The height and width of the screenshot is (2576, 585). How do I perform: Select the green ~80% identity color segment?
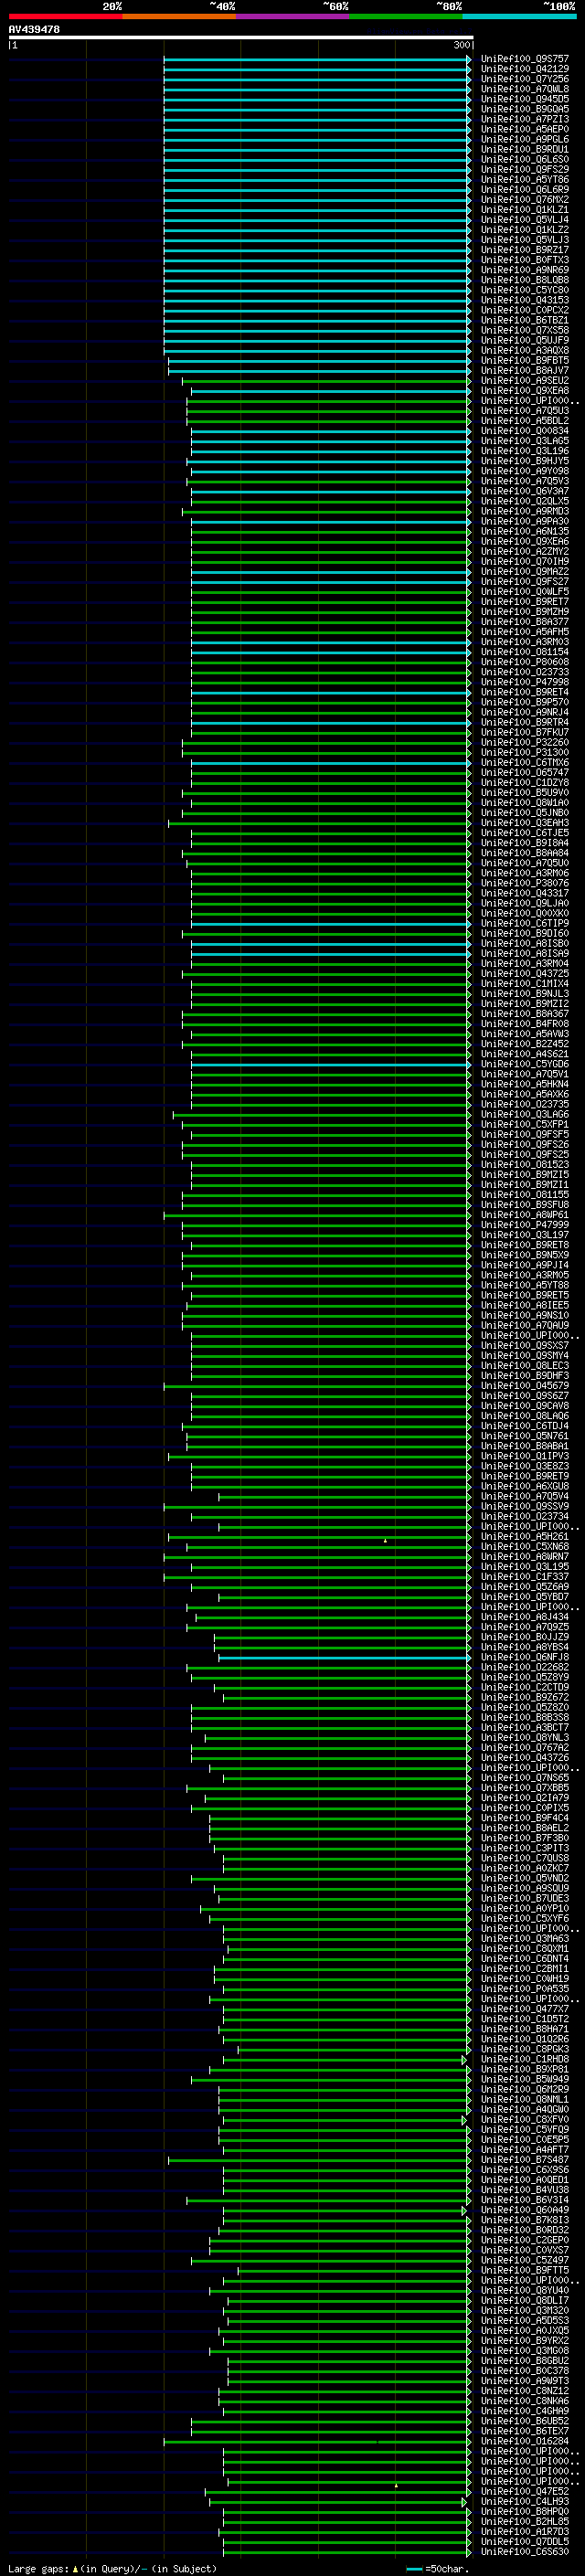[406, 16]
